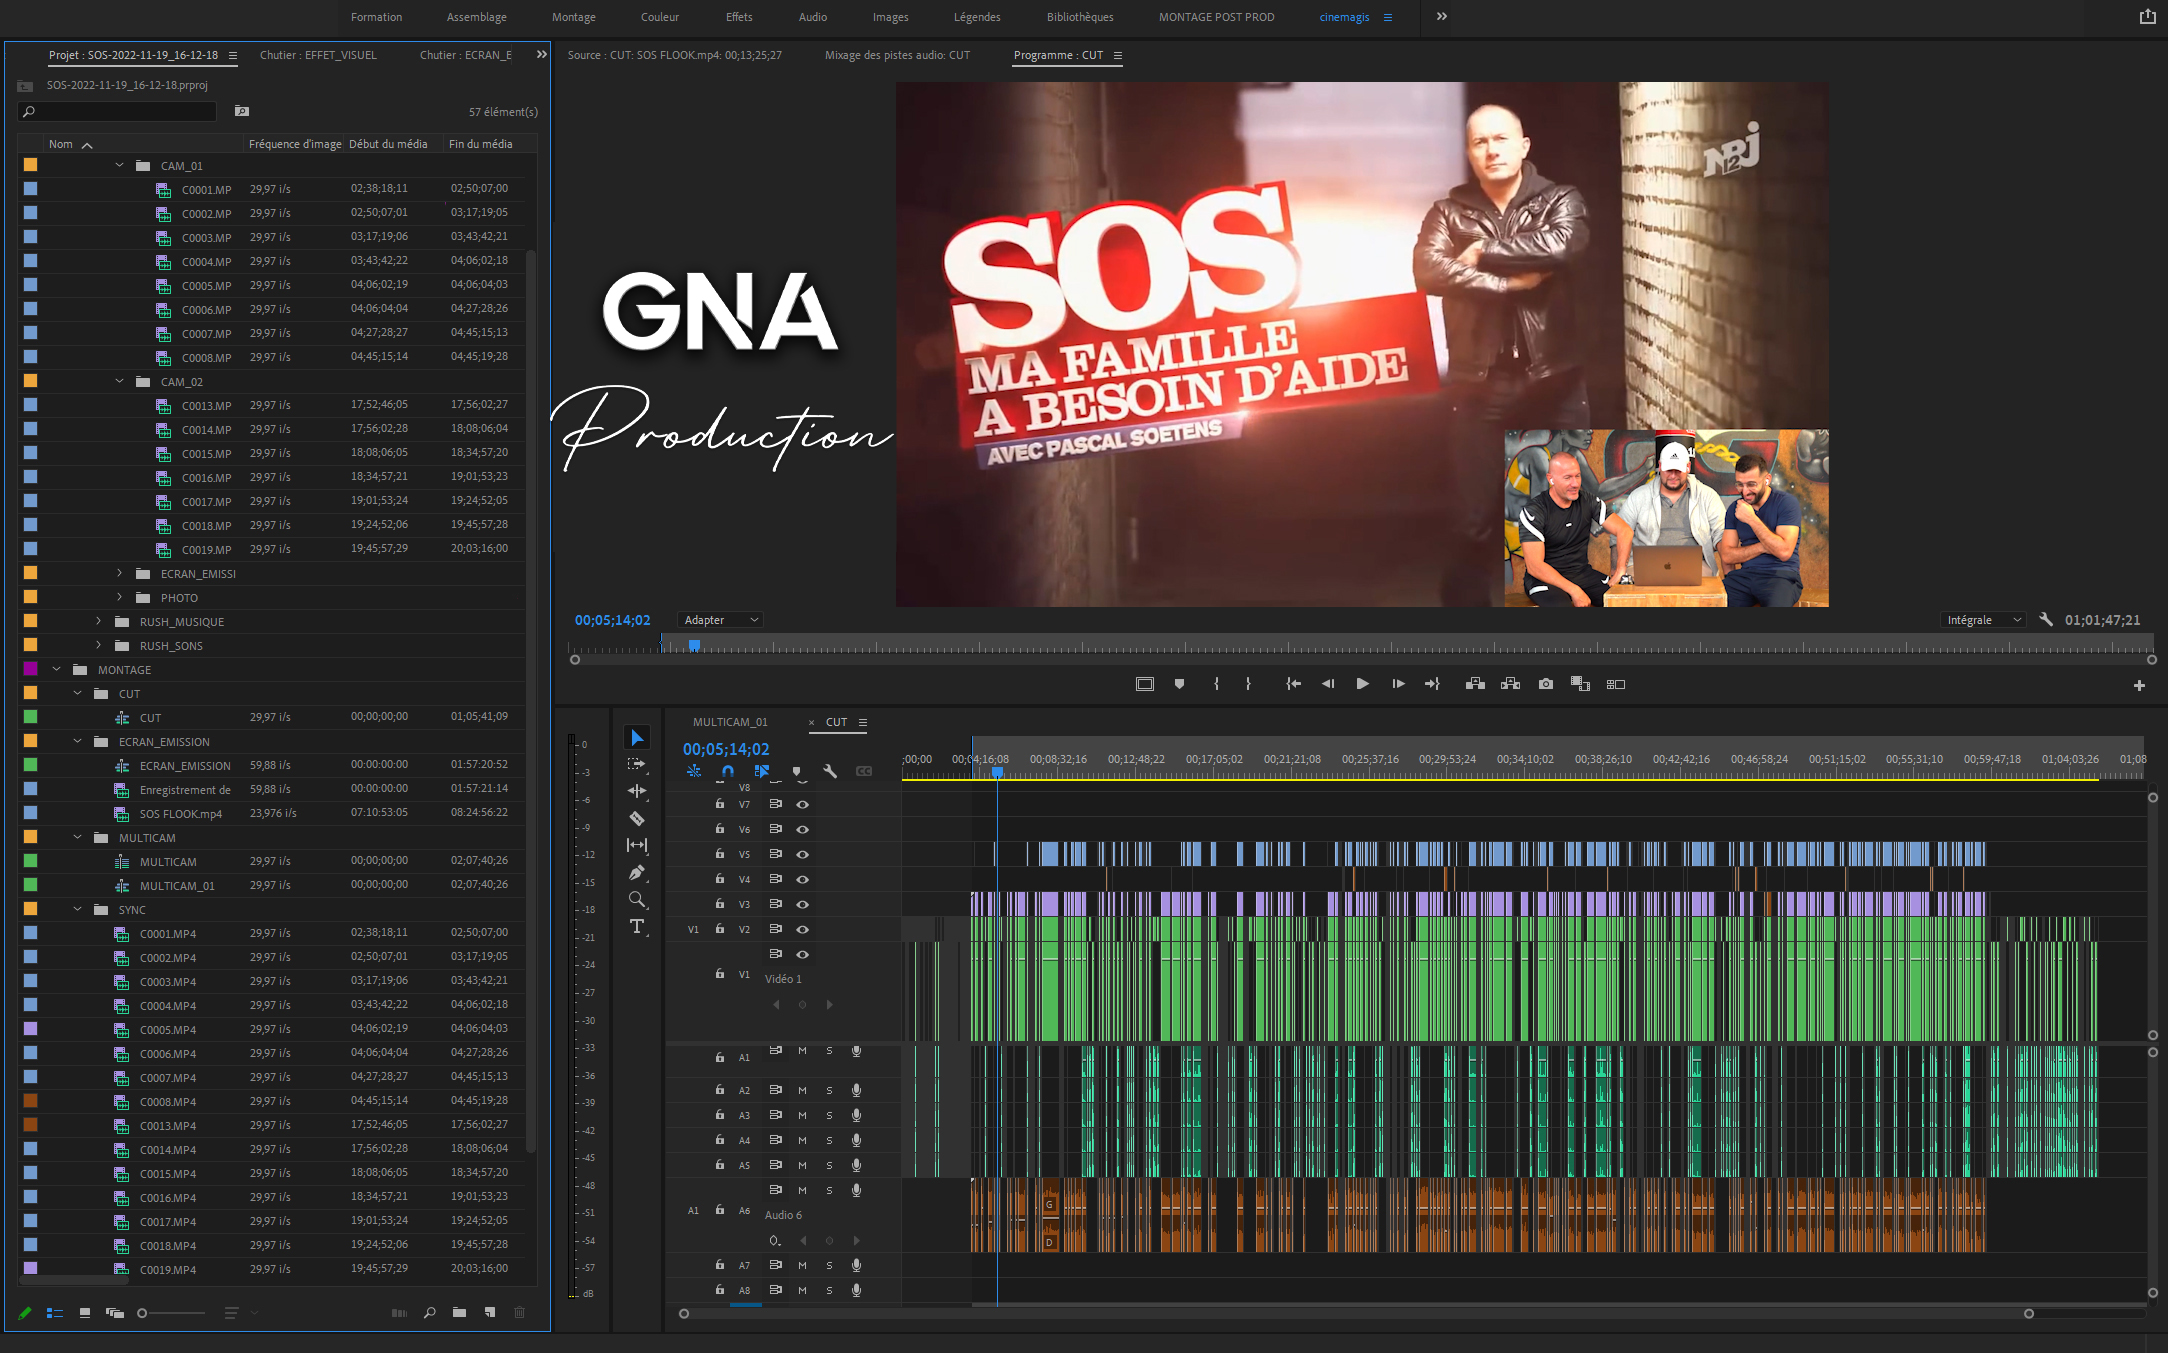Toggle V3 track visibility eye
Image resolution: width=2168 pixels, height=1353 pixels.
(802, 904)
